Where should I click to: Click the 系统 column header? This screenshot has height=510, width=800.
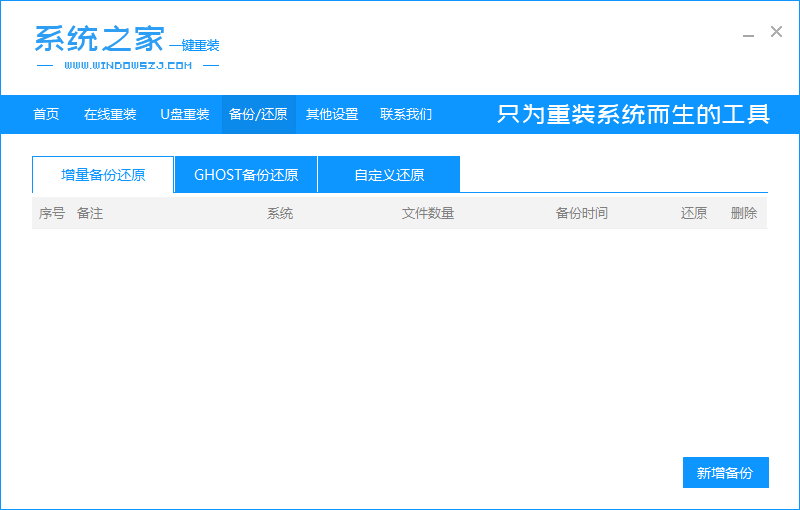[x=280, y=213]
